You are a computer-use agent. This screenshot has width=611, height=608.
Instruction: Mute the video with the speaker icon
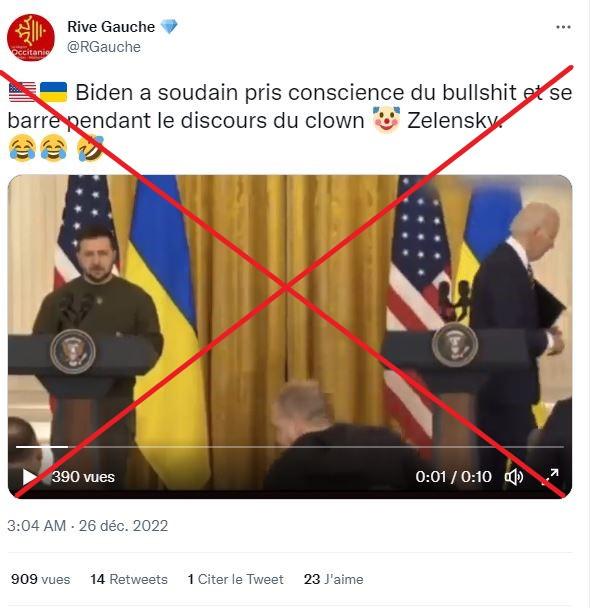pyautogui.click(x=514, y=477)
